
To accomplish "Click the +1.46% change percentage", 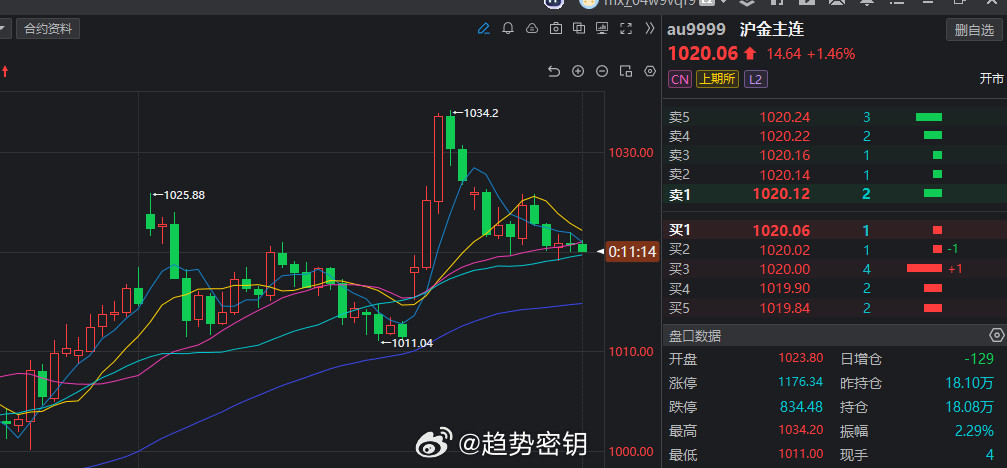I will coord(831,54).
